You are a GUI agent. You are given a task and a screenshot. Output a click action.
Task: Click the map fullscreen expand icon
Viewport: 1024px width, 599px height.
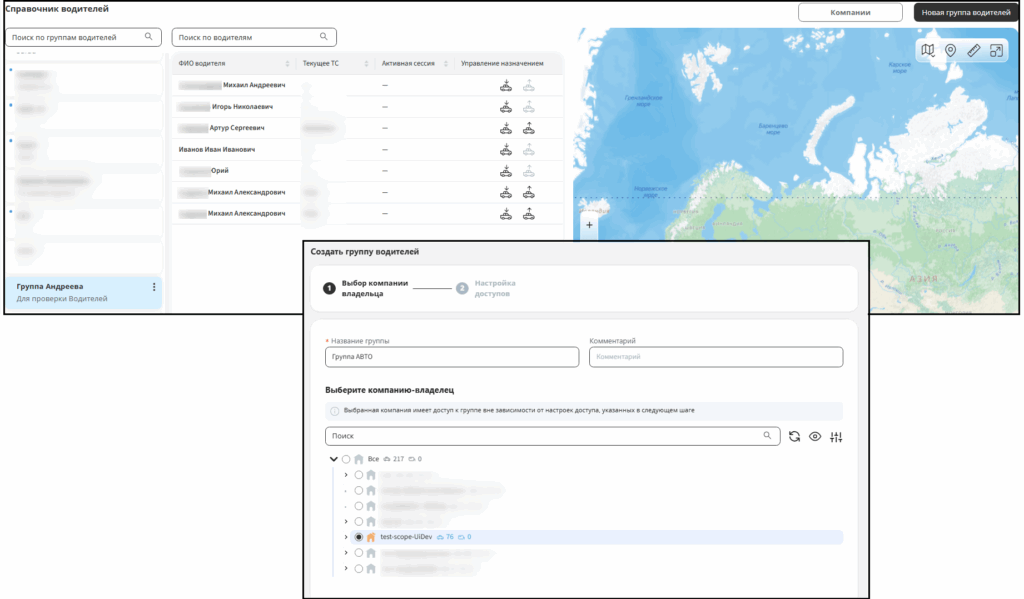996,50
